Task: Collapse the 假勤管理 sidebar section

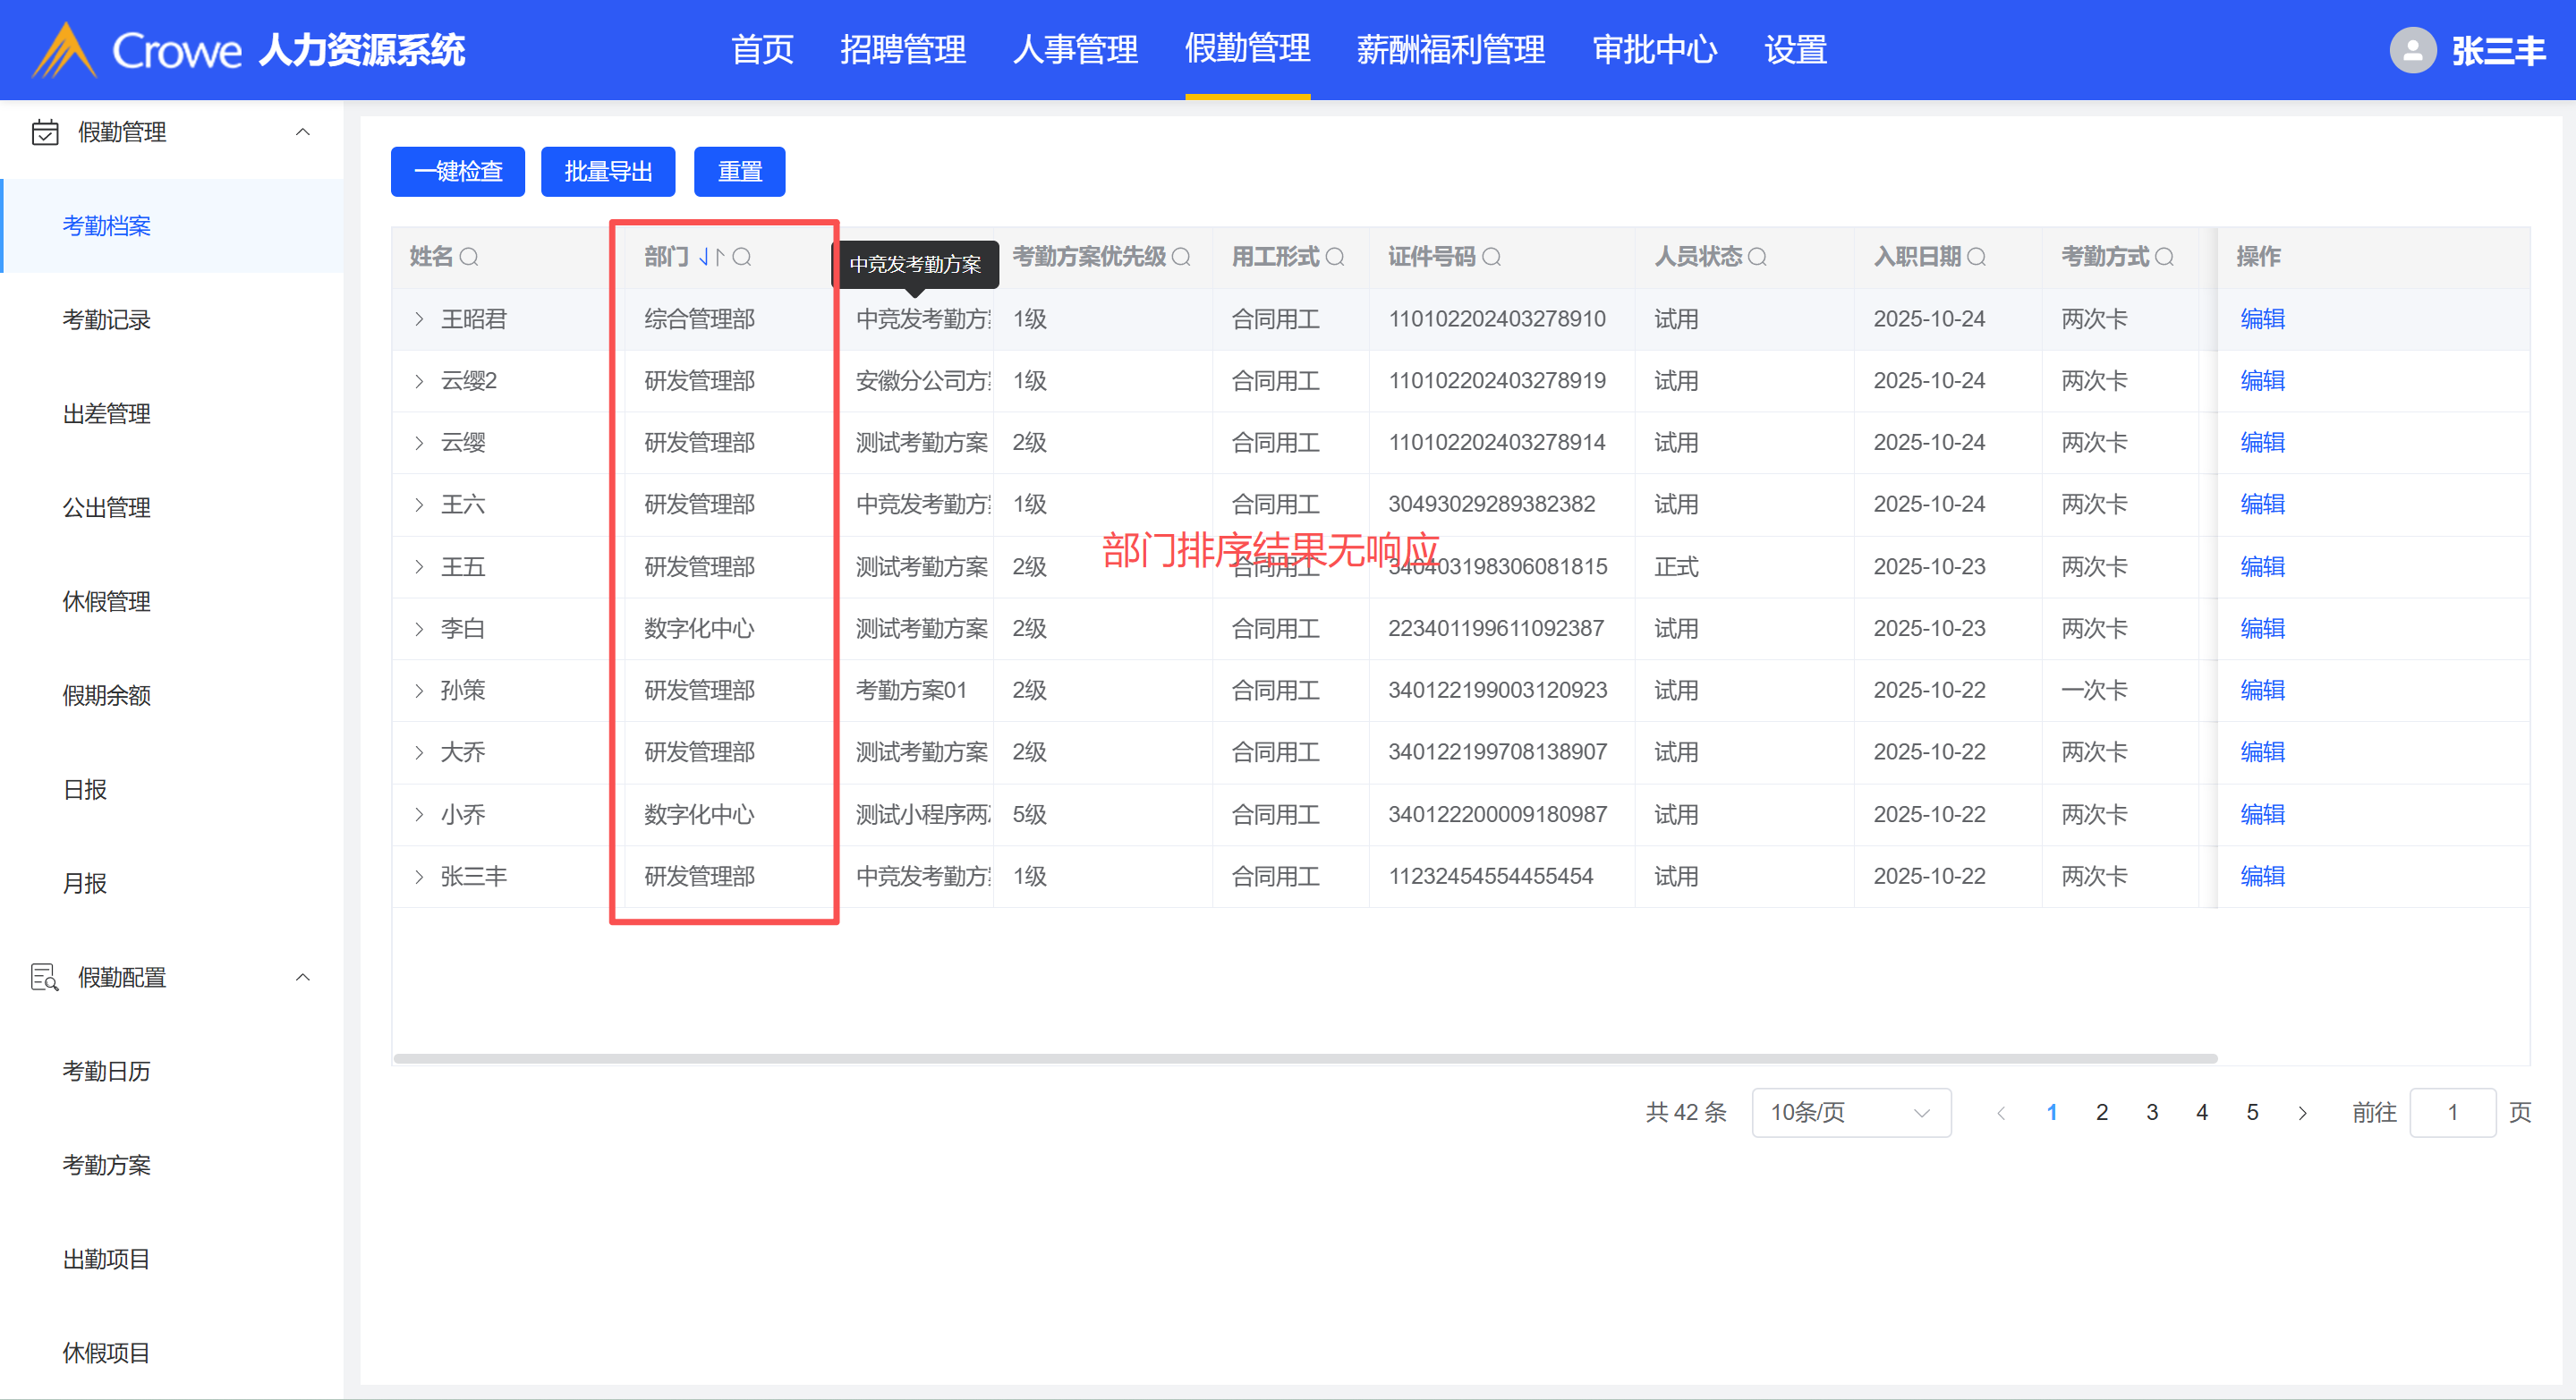Action: point(302,132)
